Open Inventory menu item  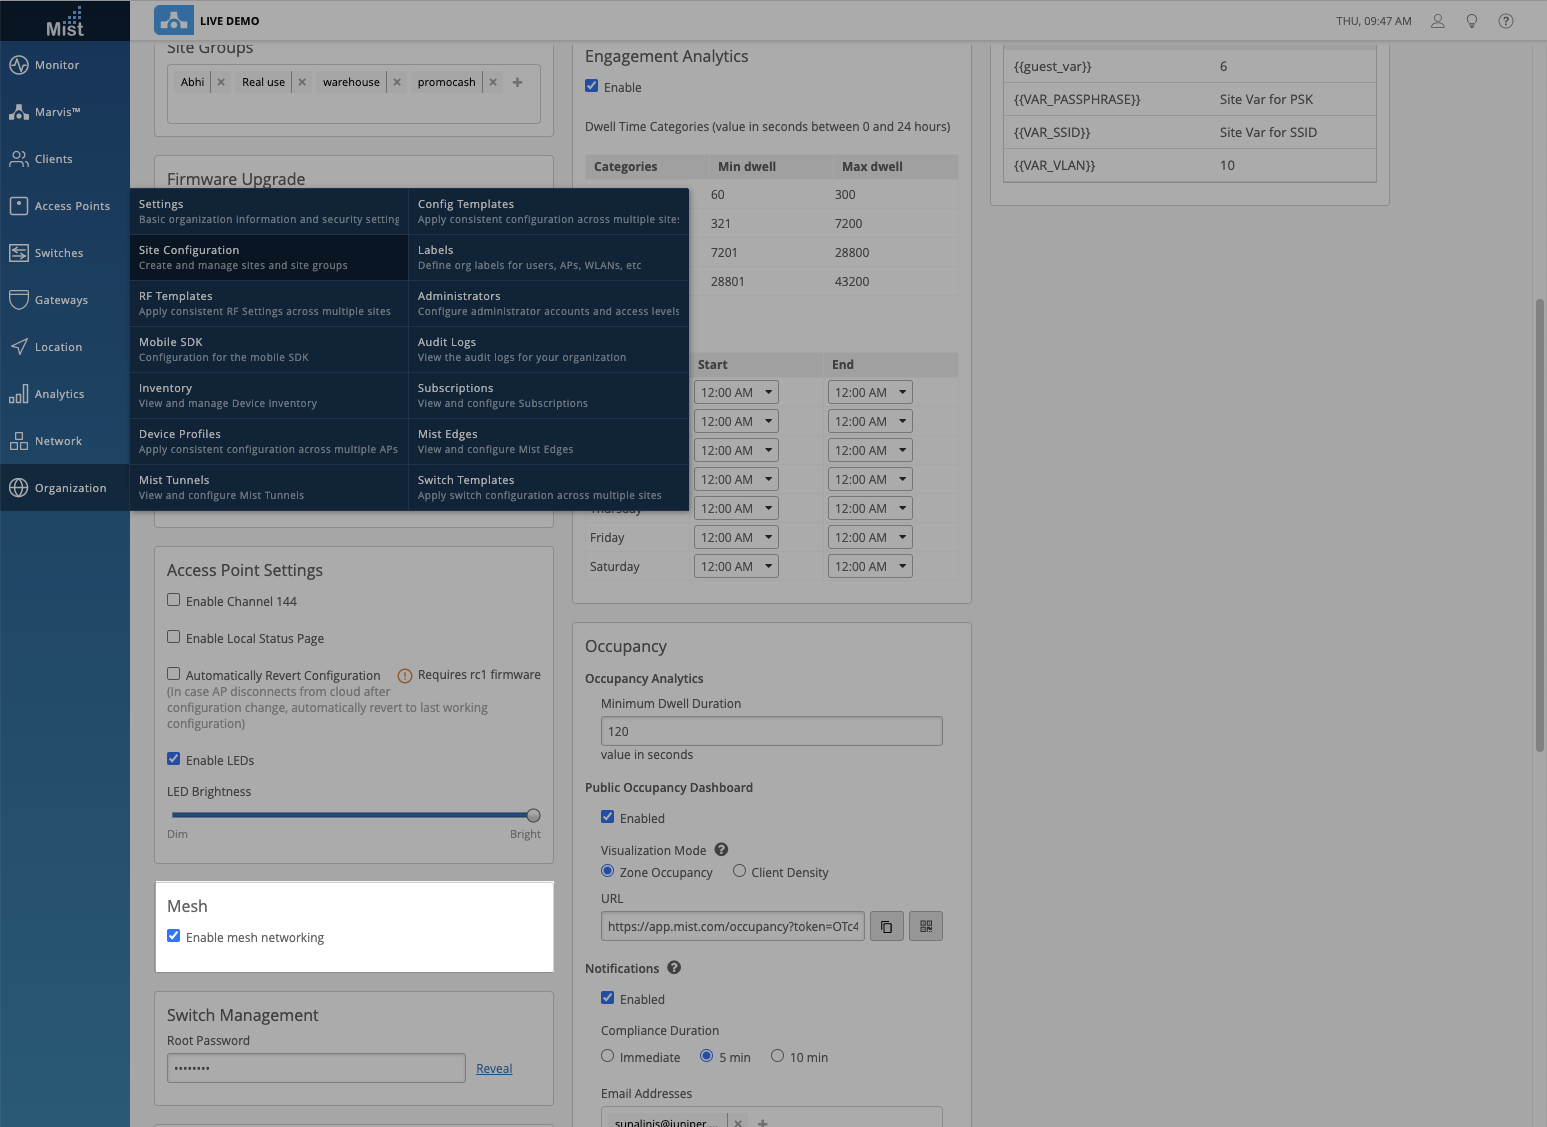[x=269, y=395]
